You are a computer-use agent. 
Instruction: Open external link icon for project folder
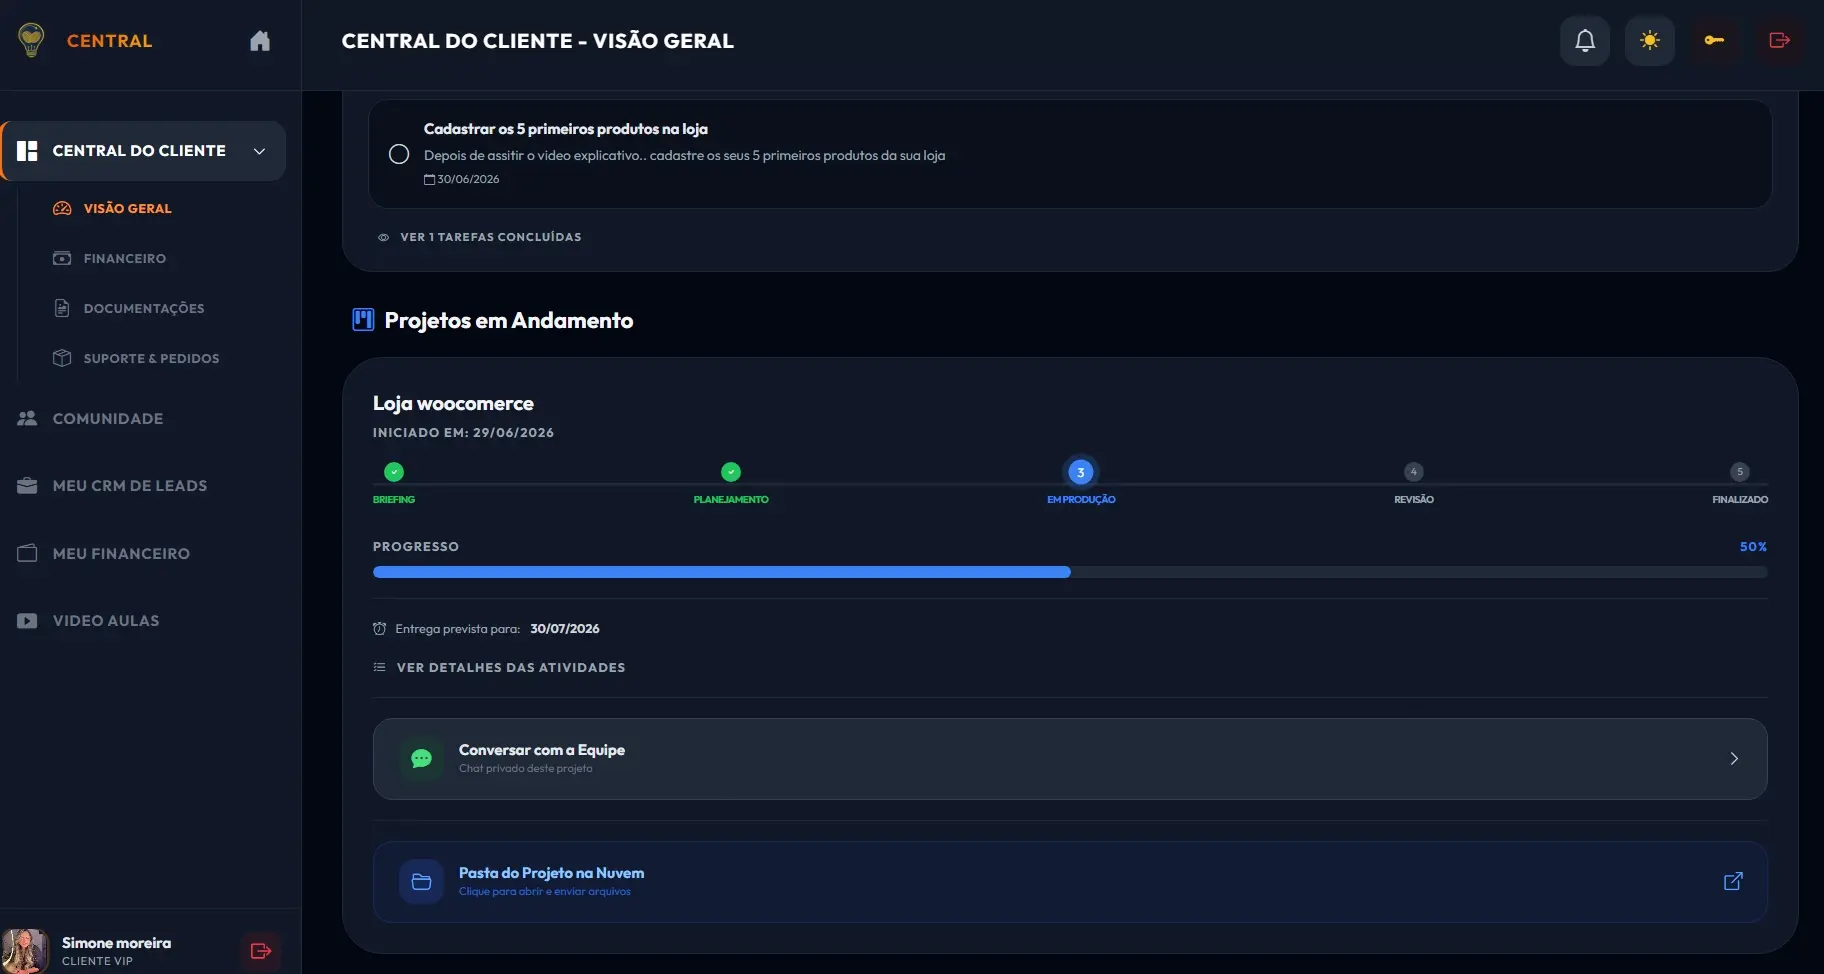pyautogui.click(x=1733, y=881)
